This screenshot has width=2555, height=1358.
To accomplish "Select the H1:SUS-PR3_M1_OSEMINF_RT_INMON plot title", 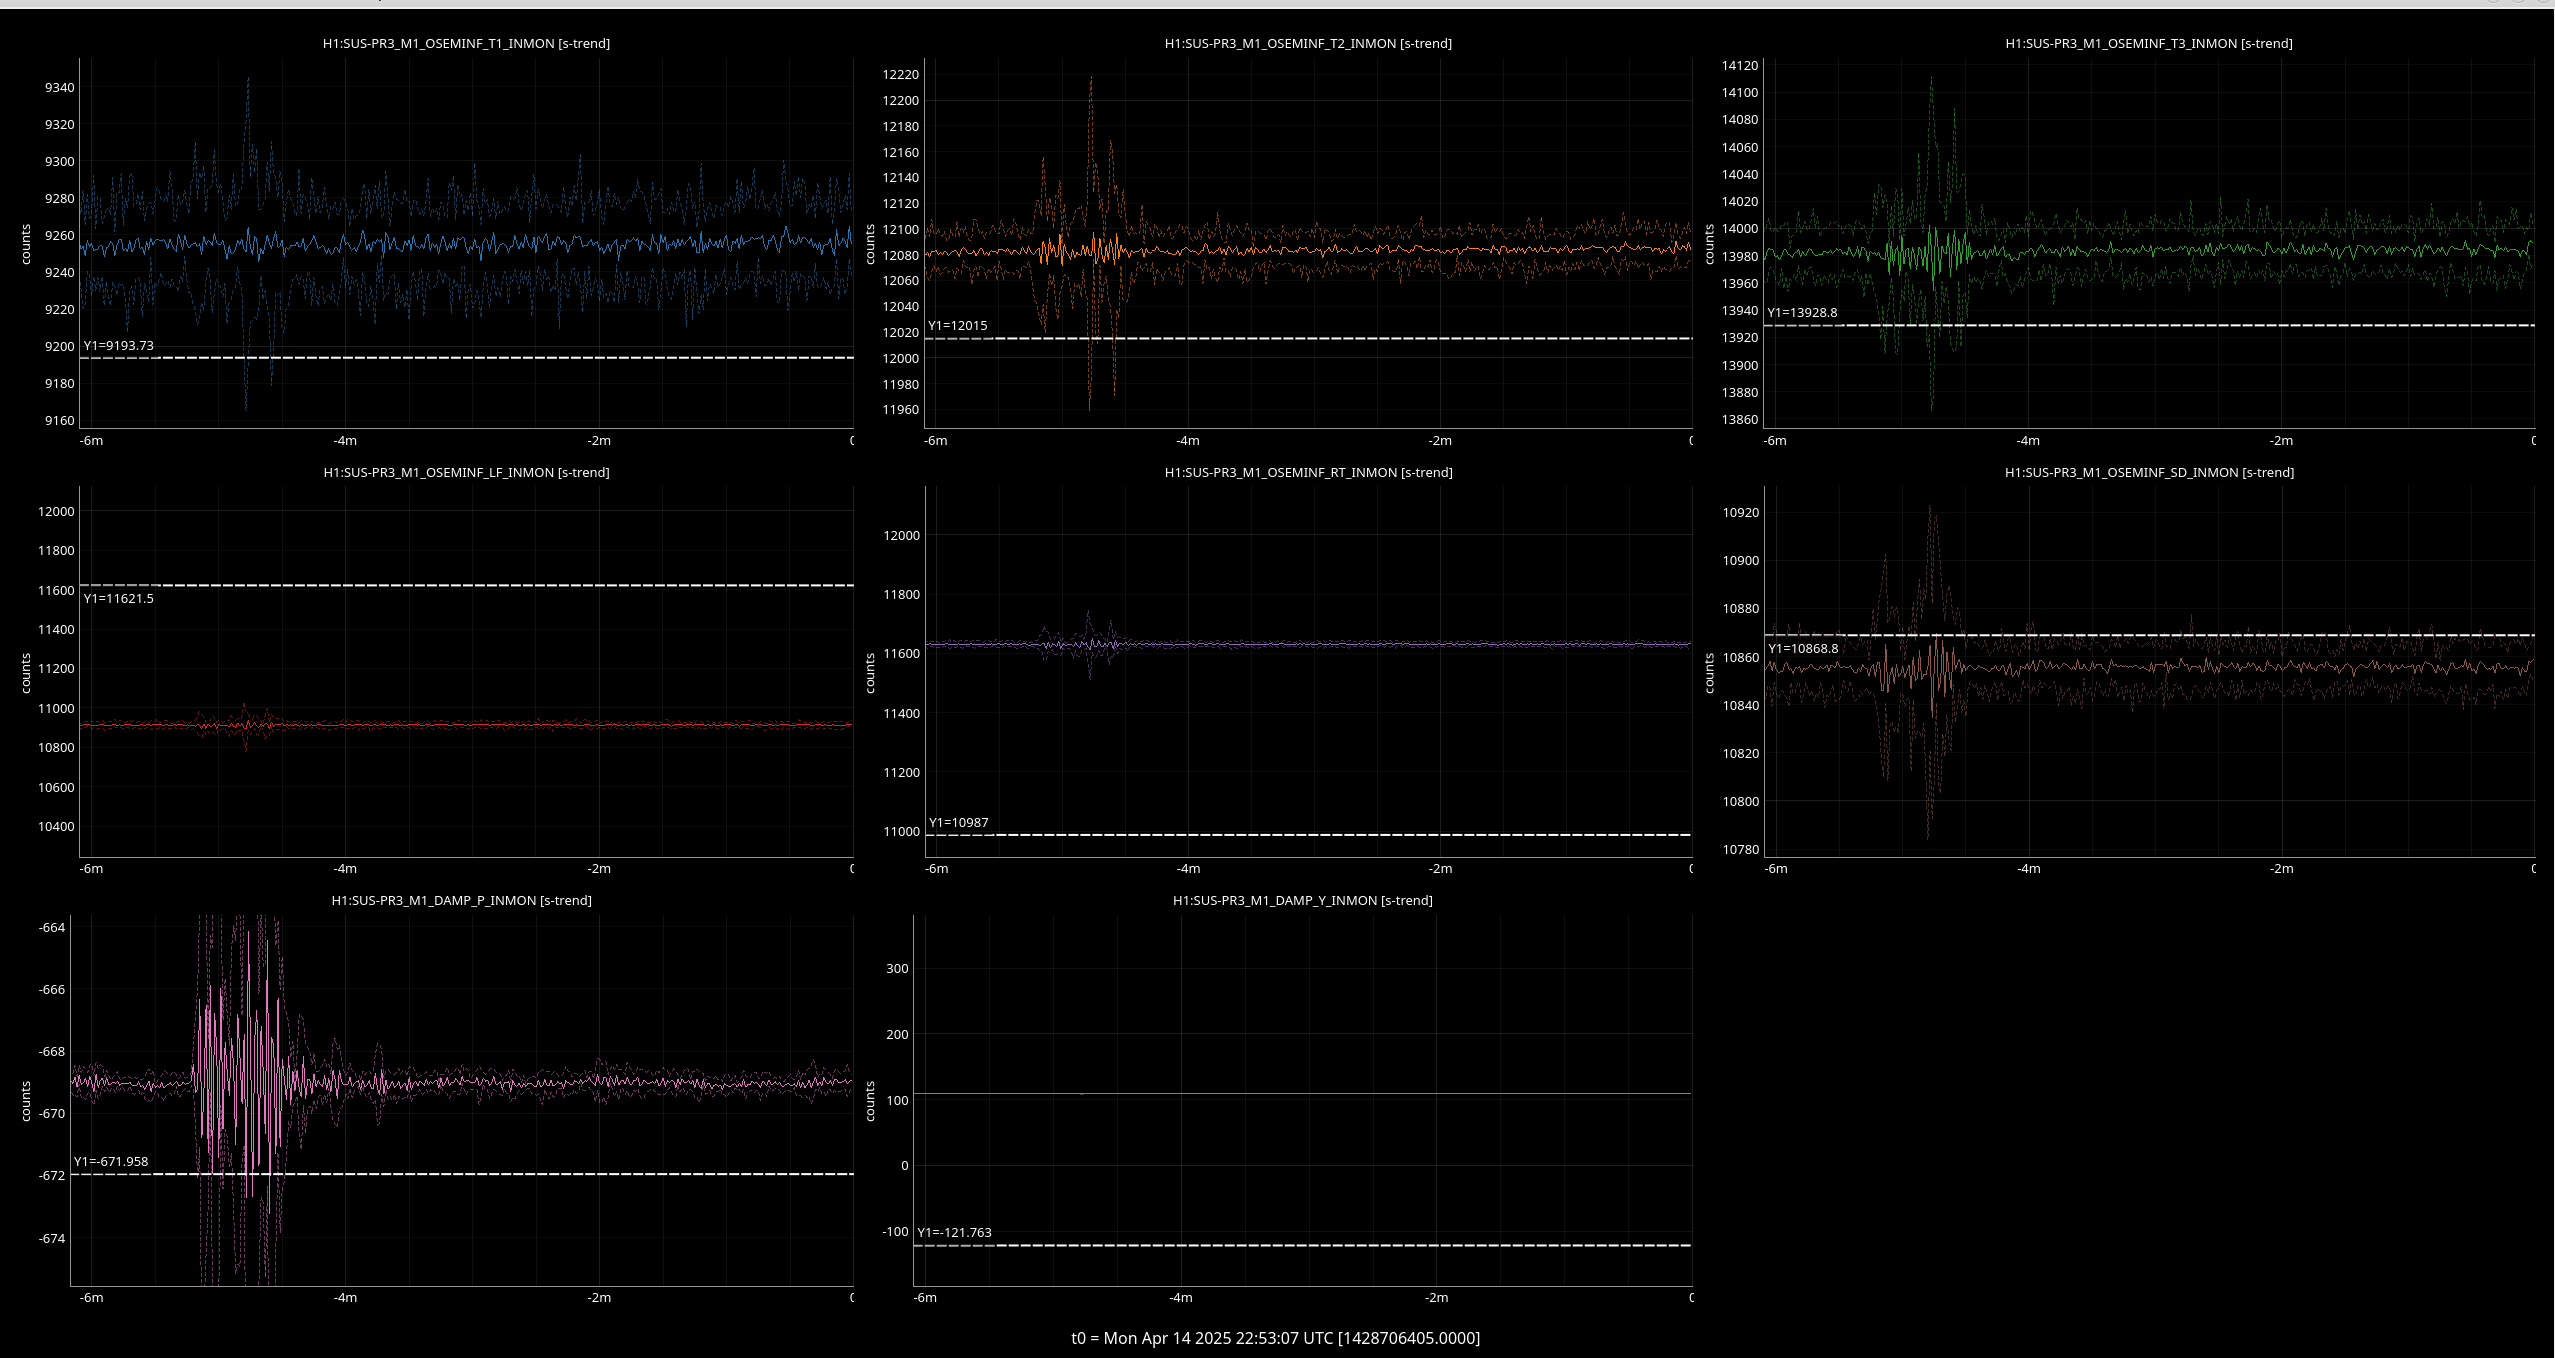I will tap(1308, 473).
